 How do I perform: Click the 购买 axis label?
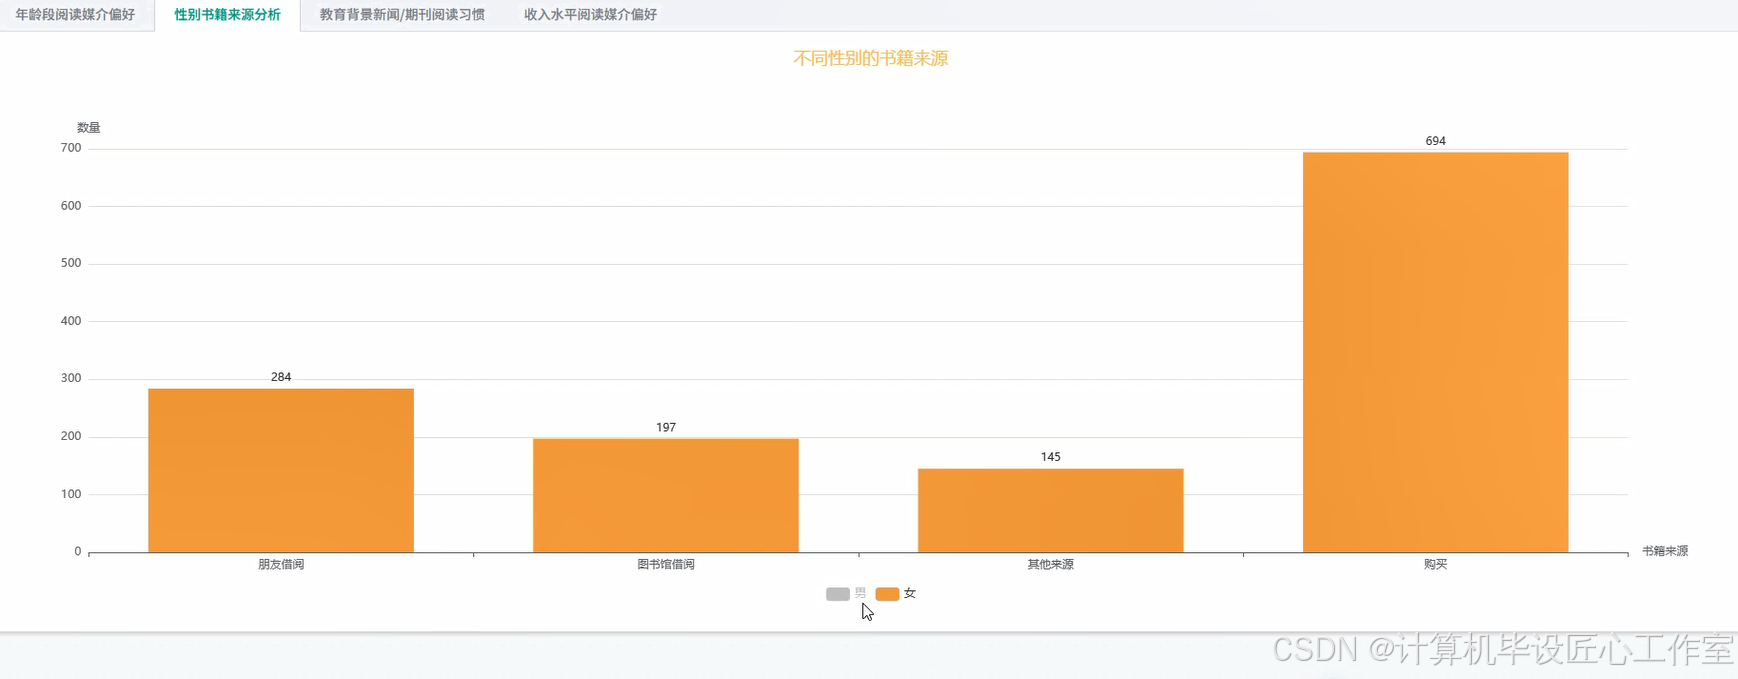point(1436,565)
